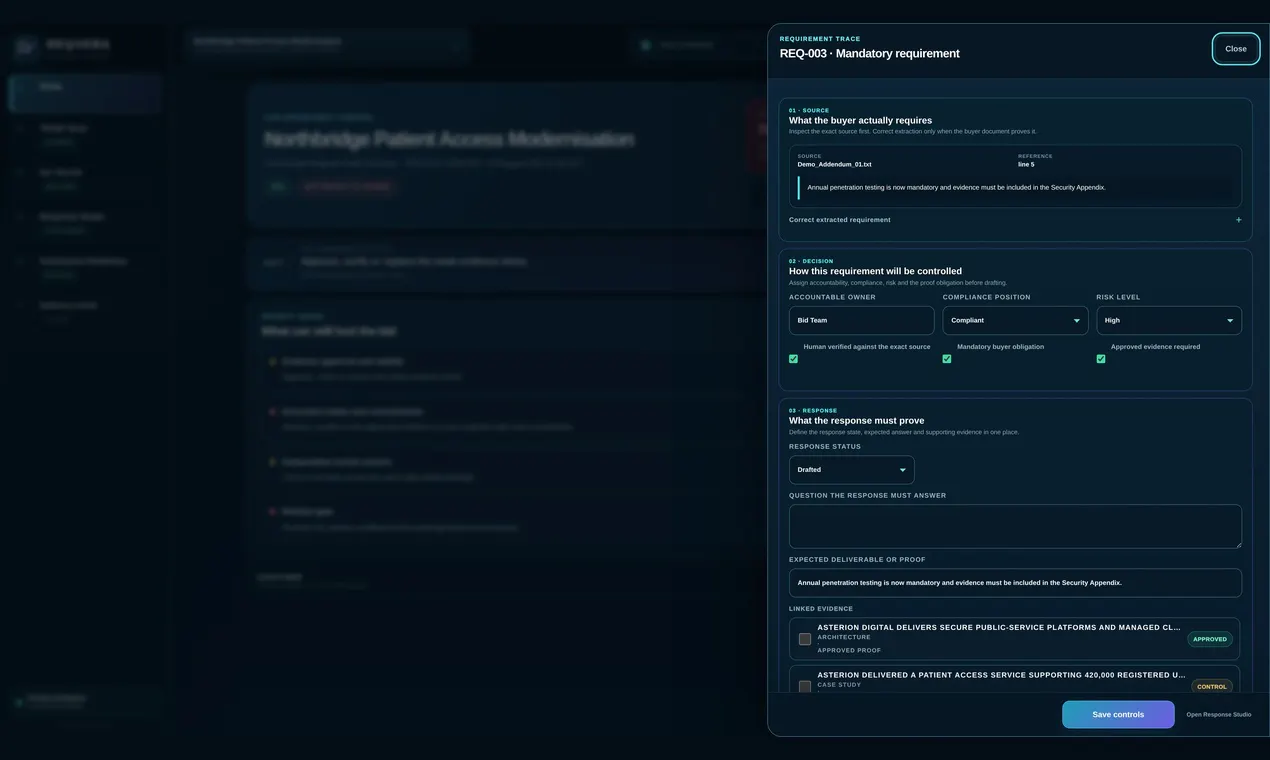
Task: Click the heading How this requirement will be controlled
Action: [875, 271]
